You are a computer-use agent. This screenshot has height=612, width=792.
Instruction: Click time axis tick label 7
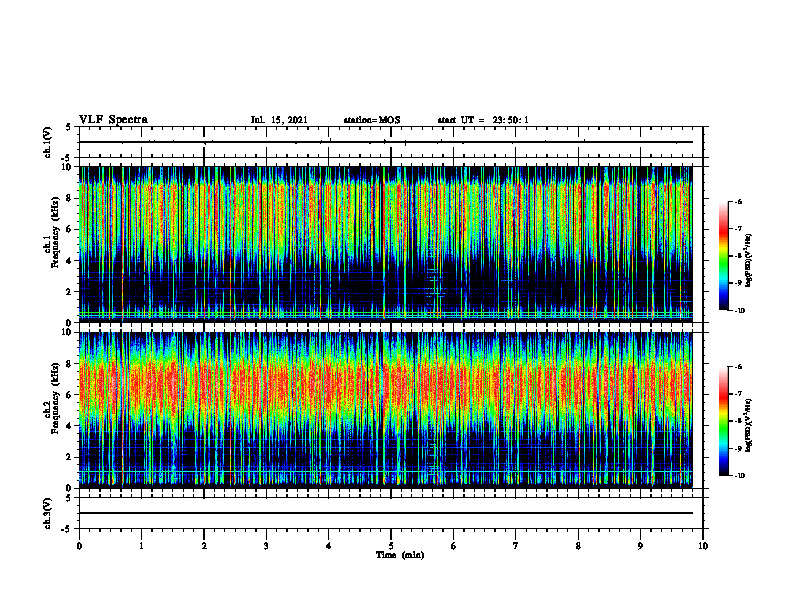[x=516, y=546]
